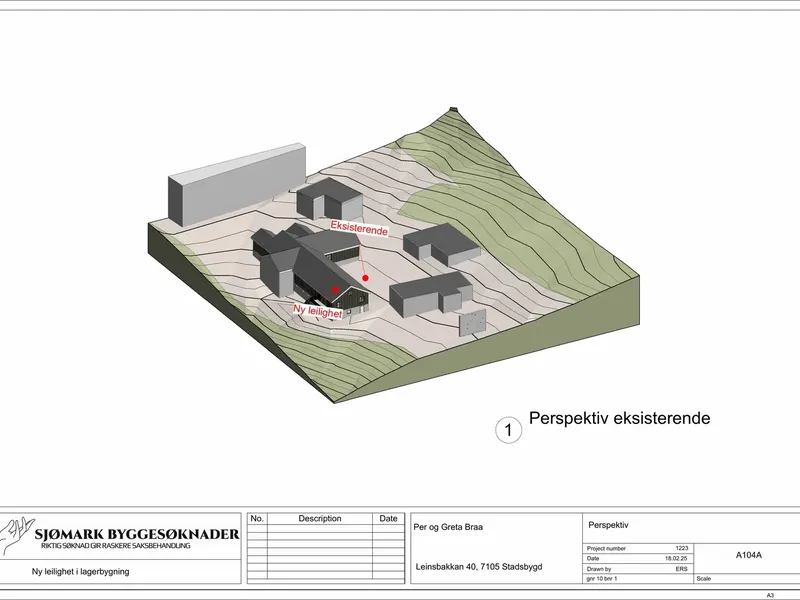
Task: Click the 'Scale' field label
Action: (x=704, y=579)
